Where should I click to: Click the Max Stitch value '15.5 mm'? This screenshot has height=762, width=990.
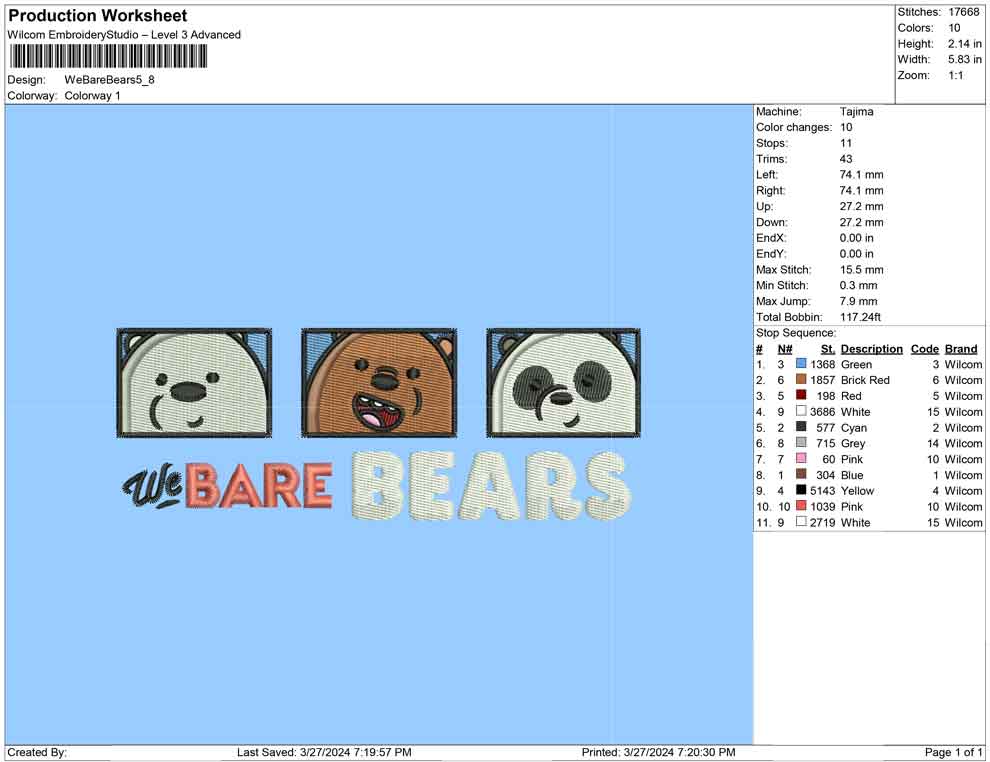click(862, 270)
